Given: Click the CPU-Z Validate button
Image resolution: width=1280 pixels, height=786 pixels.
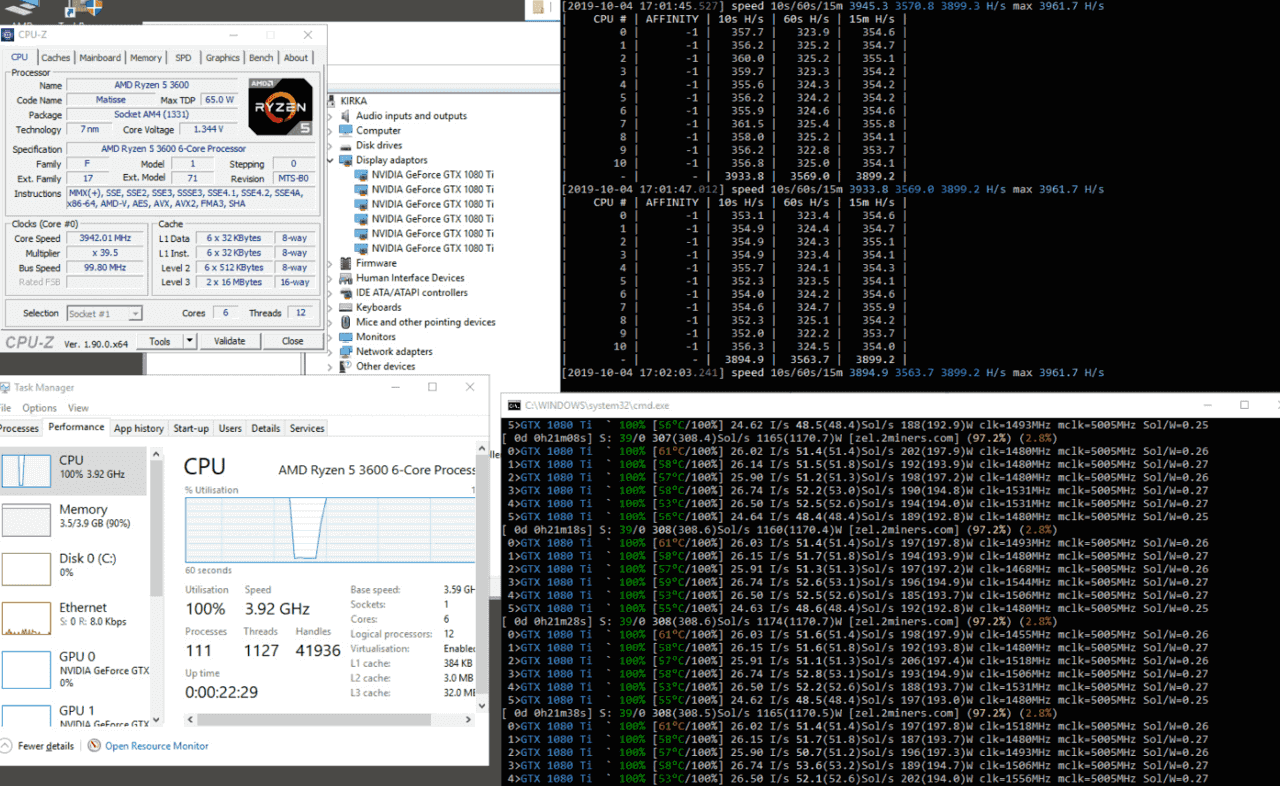Looking at the screenshot, I should click(229, 341).
